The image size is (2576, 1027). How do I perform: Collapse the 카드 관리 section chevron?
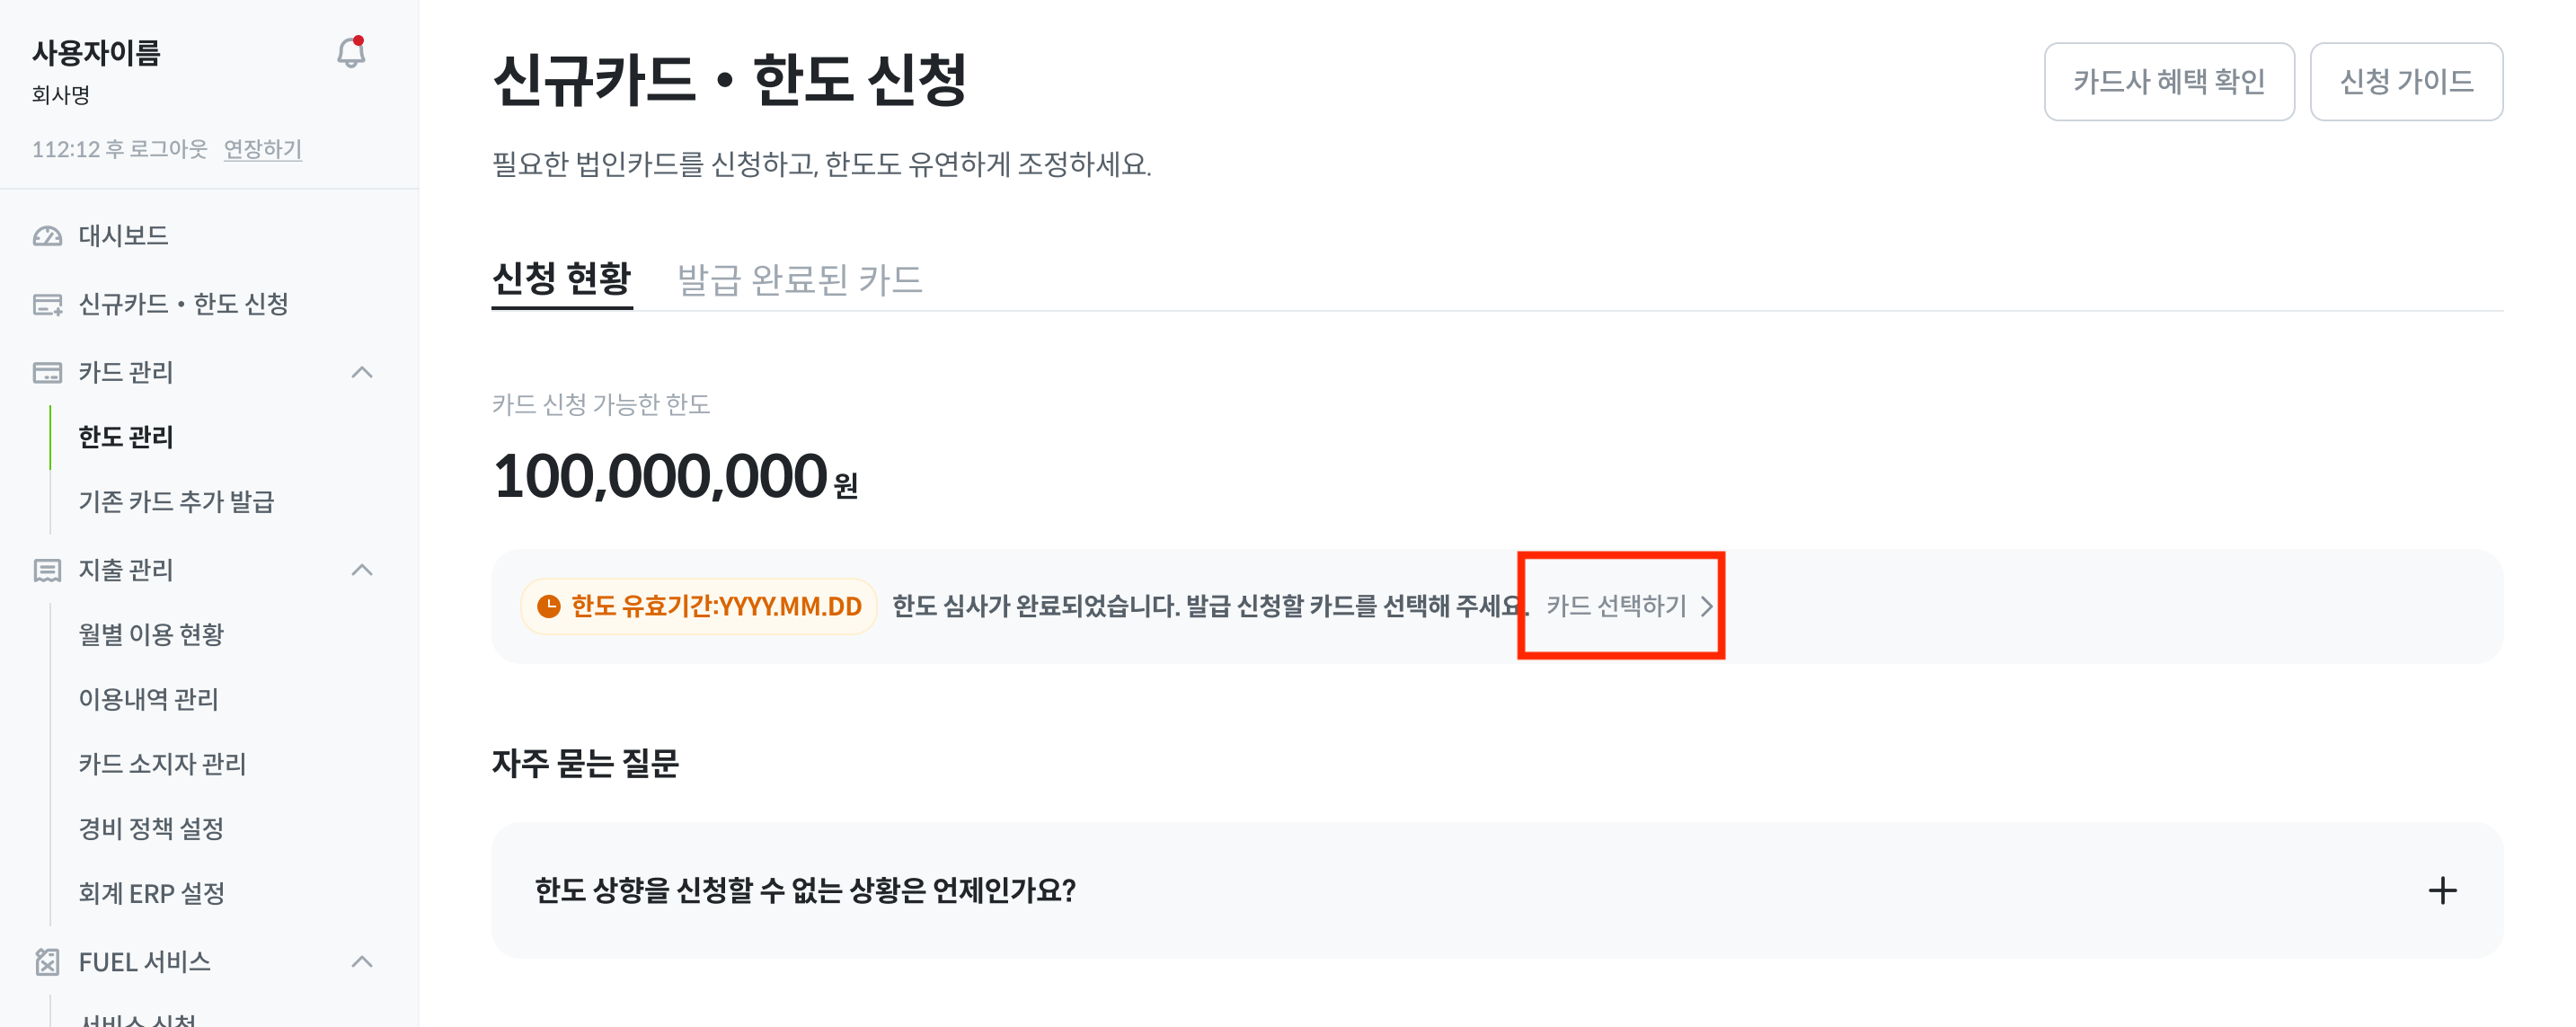[x=362, y=372]
